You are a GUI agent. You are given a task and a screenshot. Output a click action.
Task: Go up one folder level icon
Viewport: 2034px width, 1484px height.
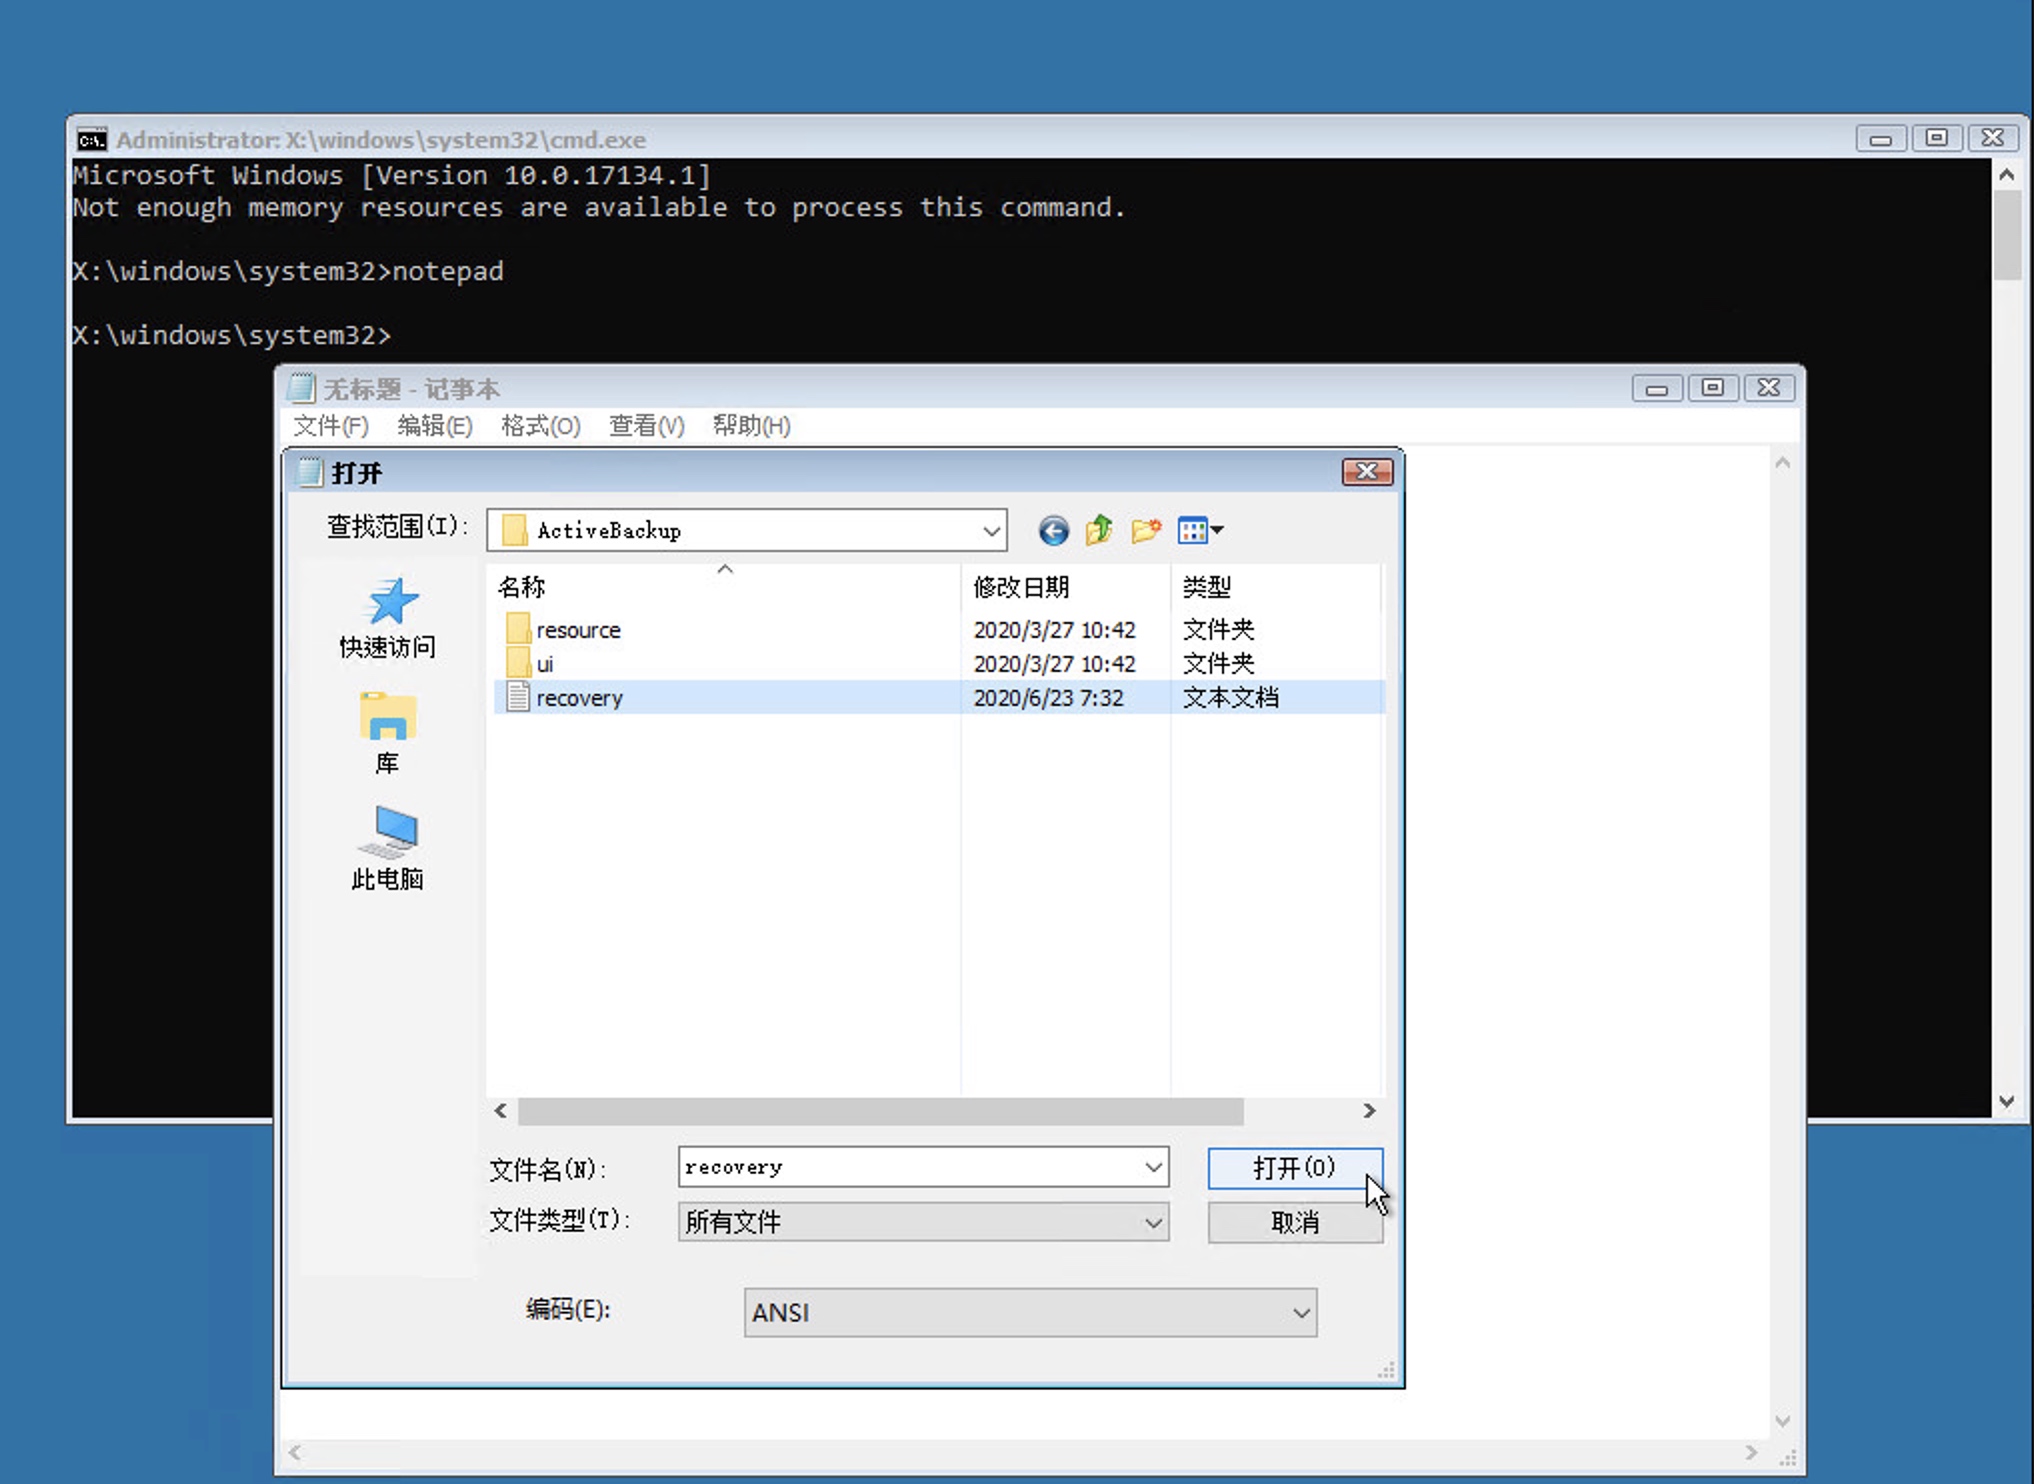coord(1099,531)
